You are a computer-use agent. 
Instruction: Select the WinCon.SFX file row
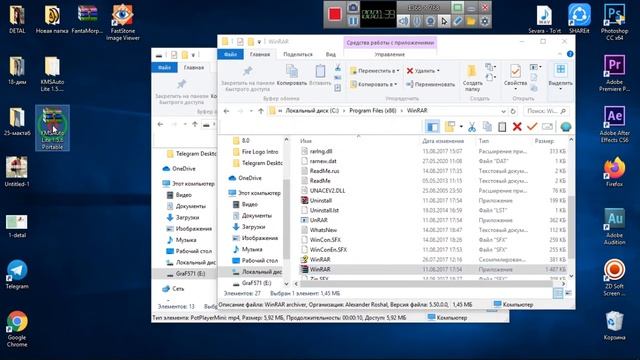pos(325,240)
